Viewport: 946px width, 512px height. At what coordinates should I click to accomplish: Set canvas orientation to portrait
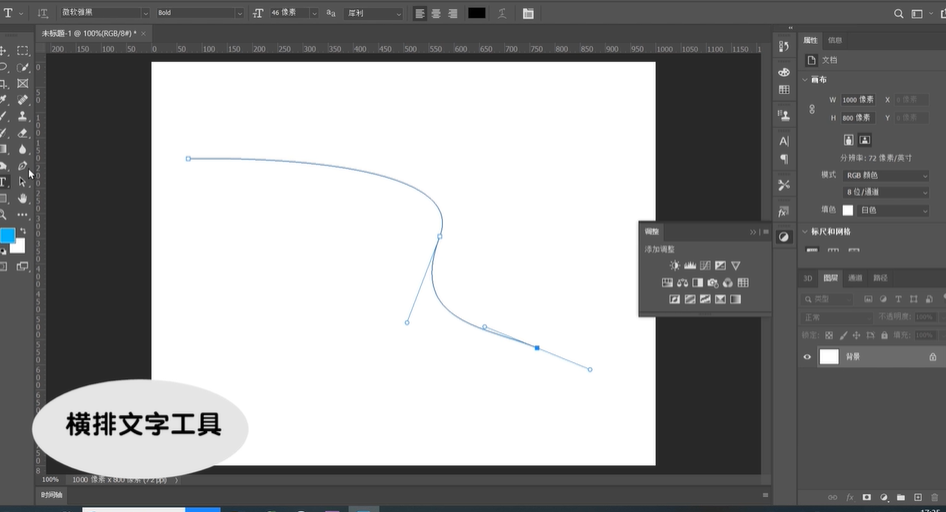[x=848, y=140]
